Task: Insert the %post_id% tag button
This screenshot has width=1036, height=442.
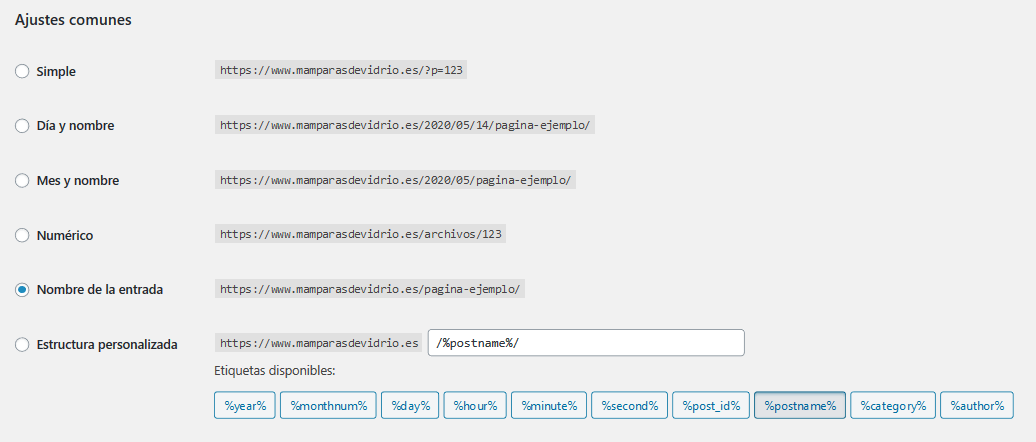Action: (711, 405)
